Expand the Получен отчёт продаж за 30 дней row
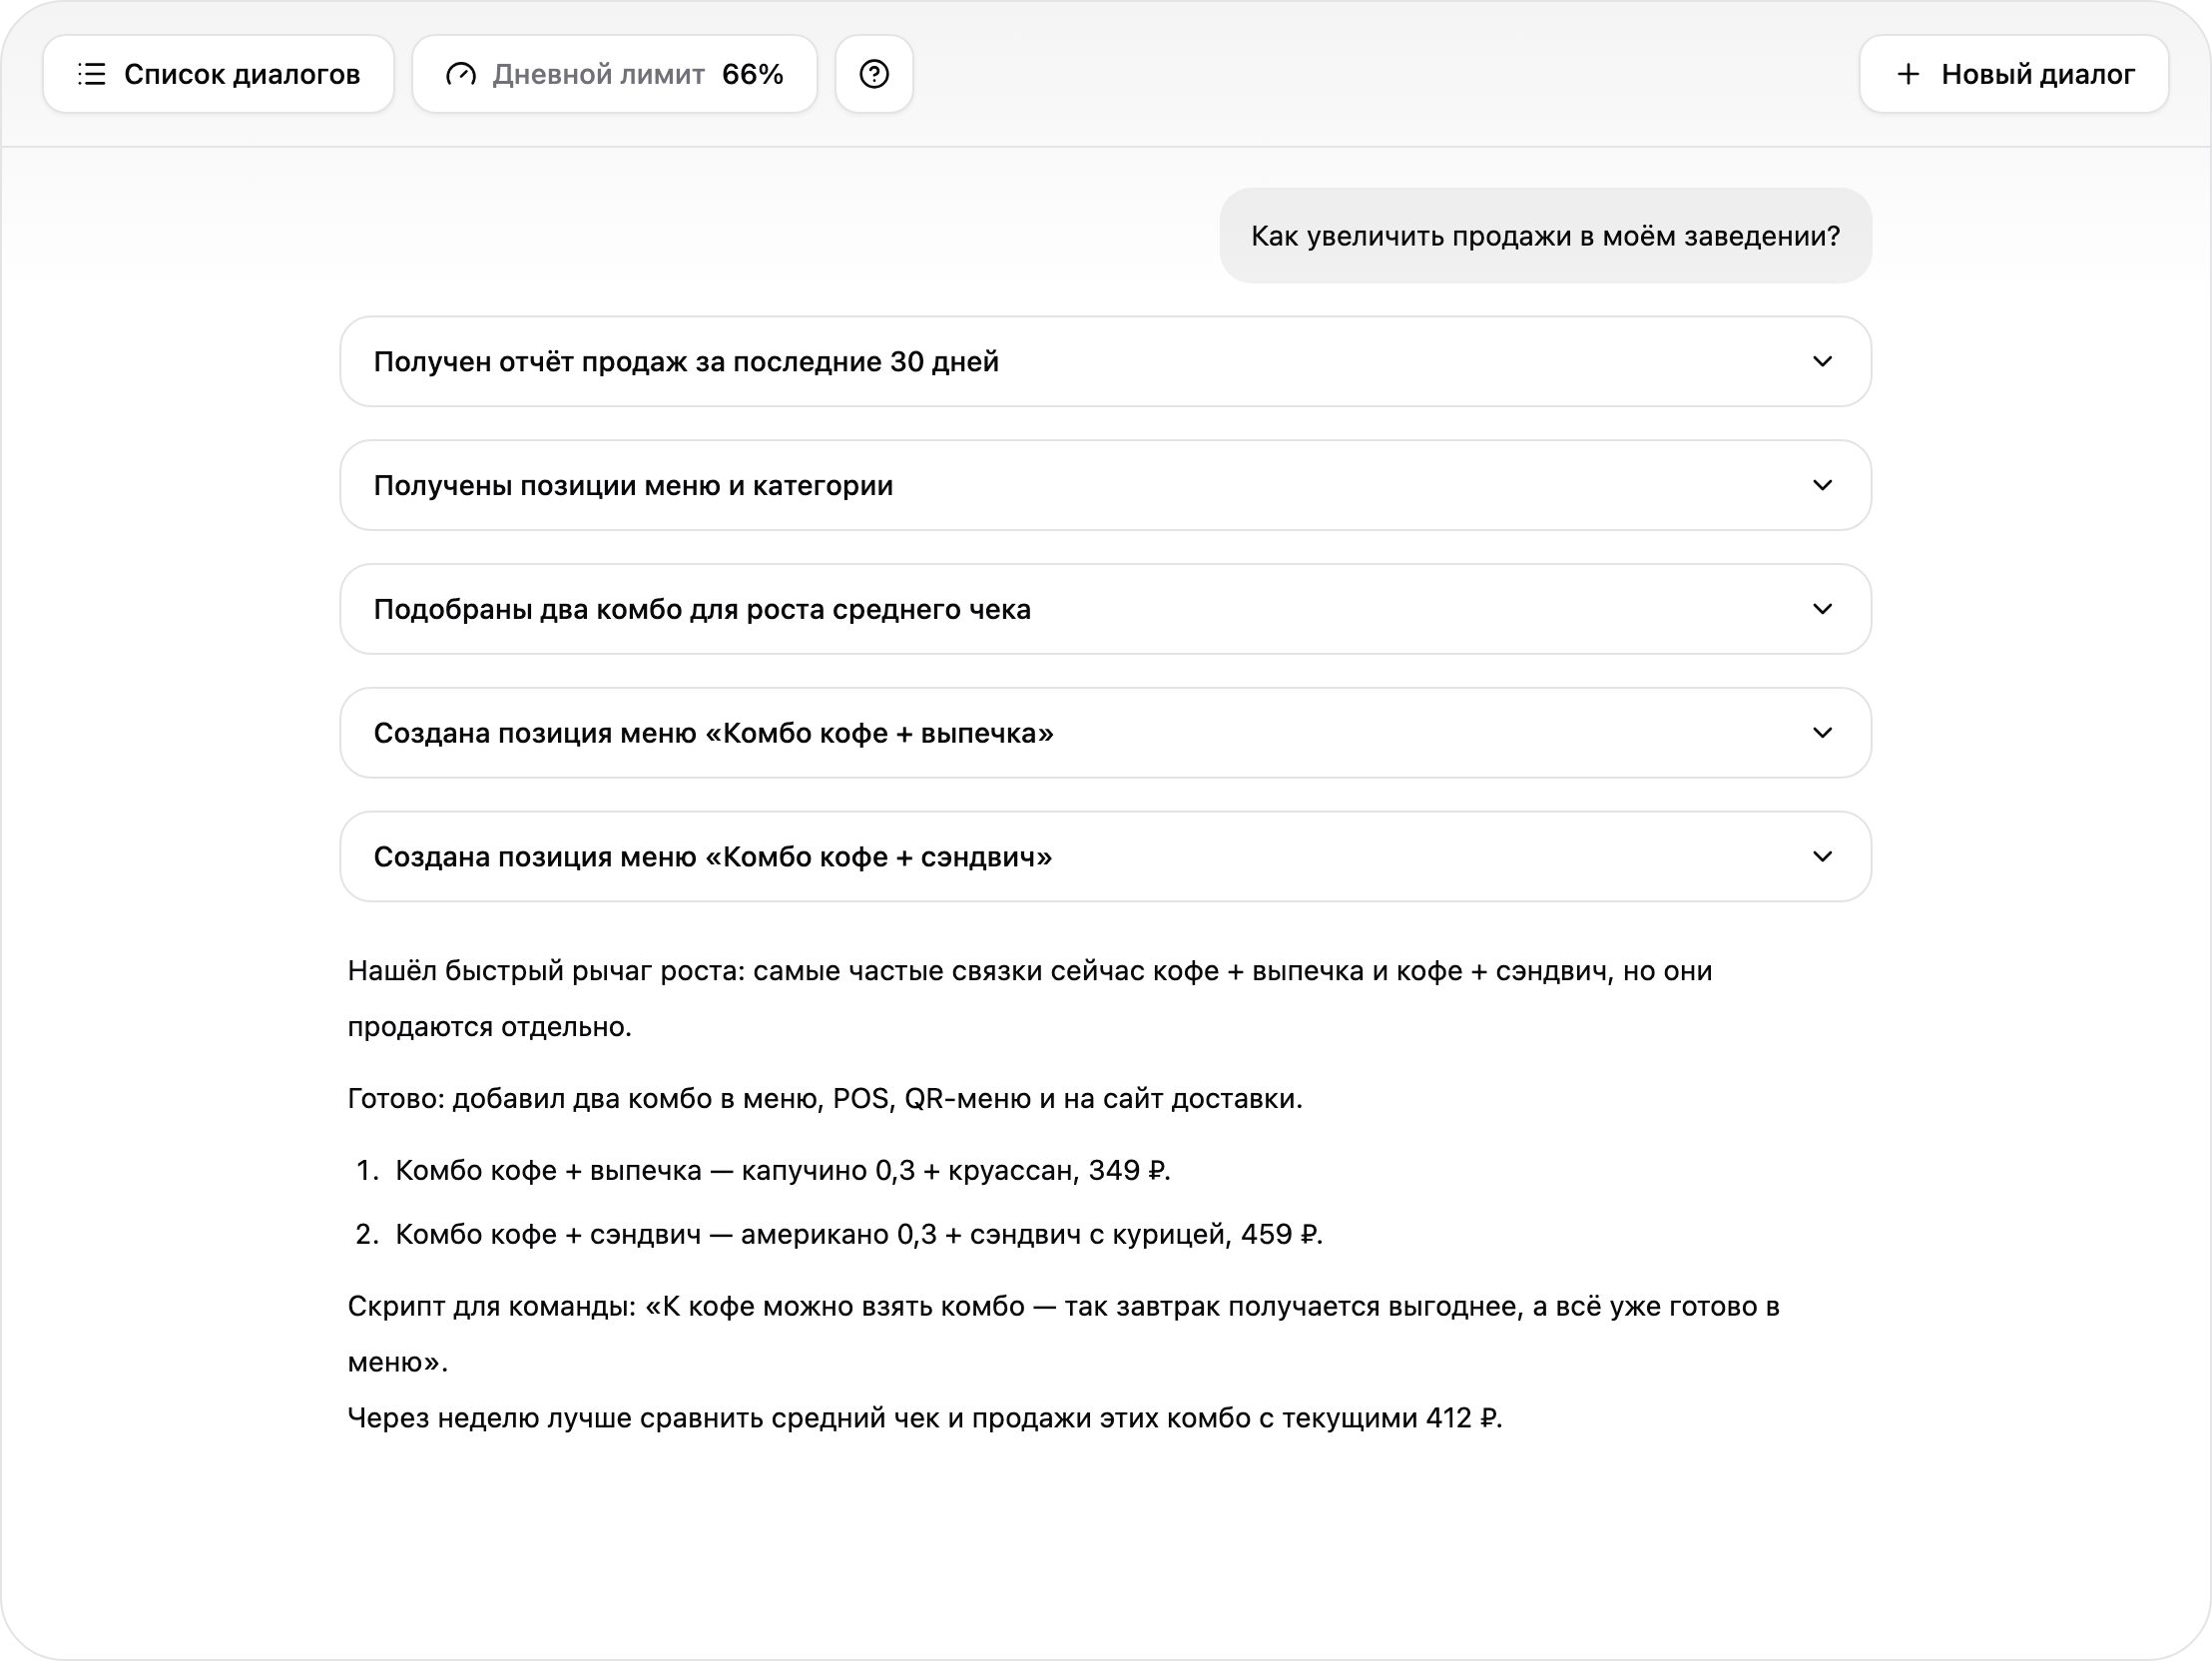The image size is (2212, 1661). [x=1105, y=361]
